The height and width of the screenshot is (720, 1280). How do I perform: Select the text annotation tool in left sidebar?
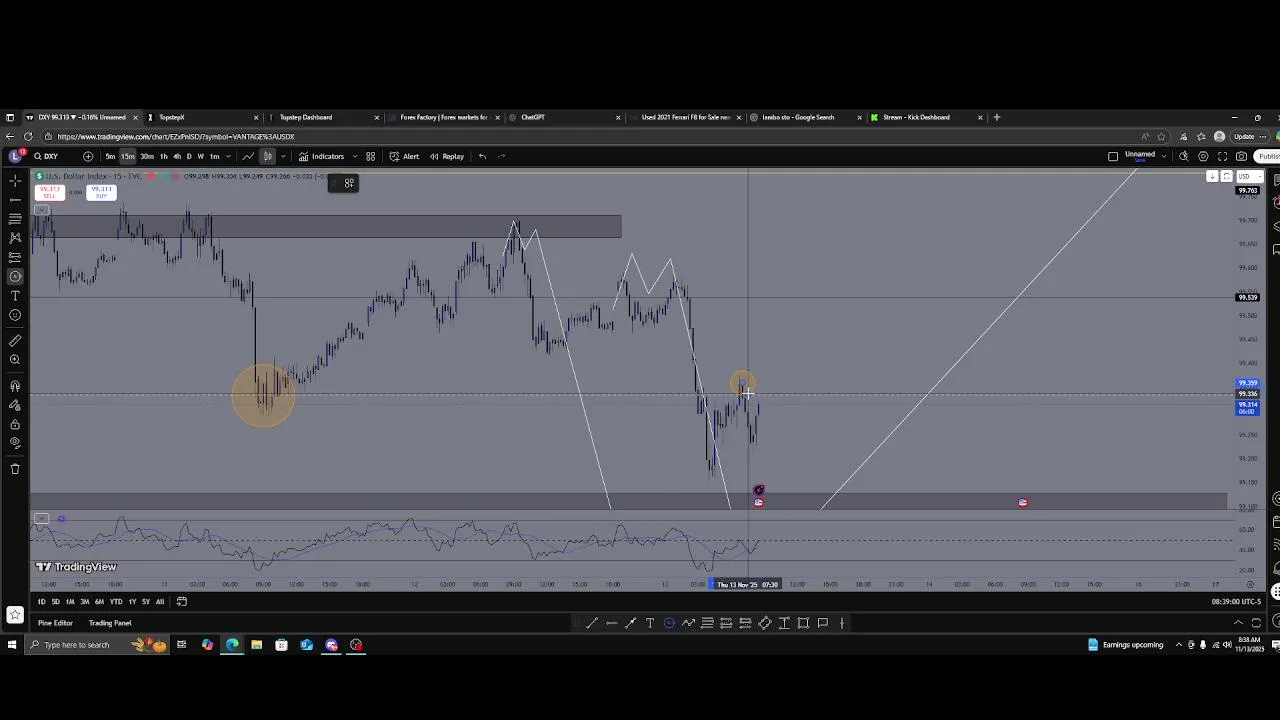[15, 296]
